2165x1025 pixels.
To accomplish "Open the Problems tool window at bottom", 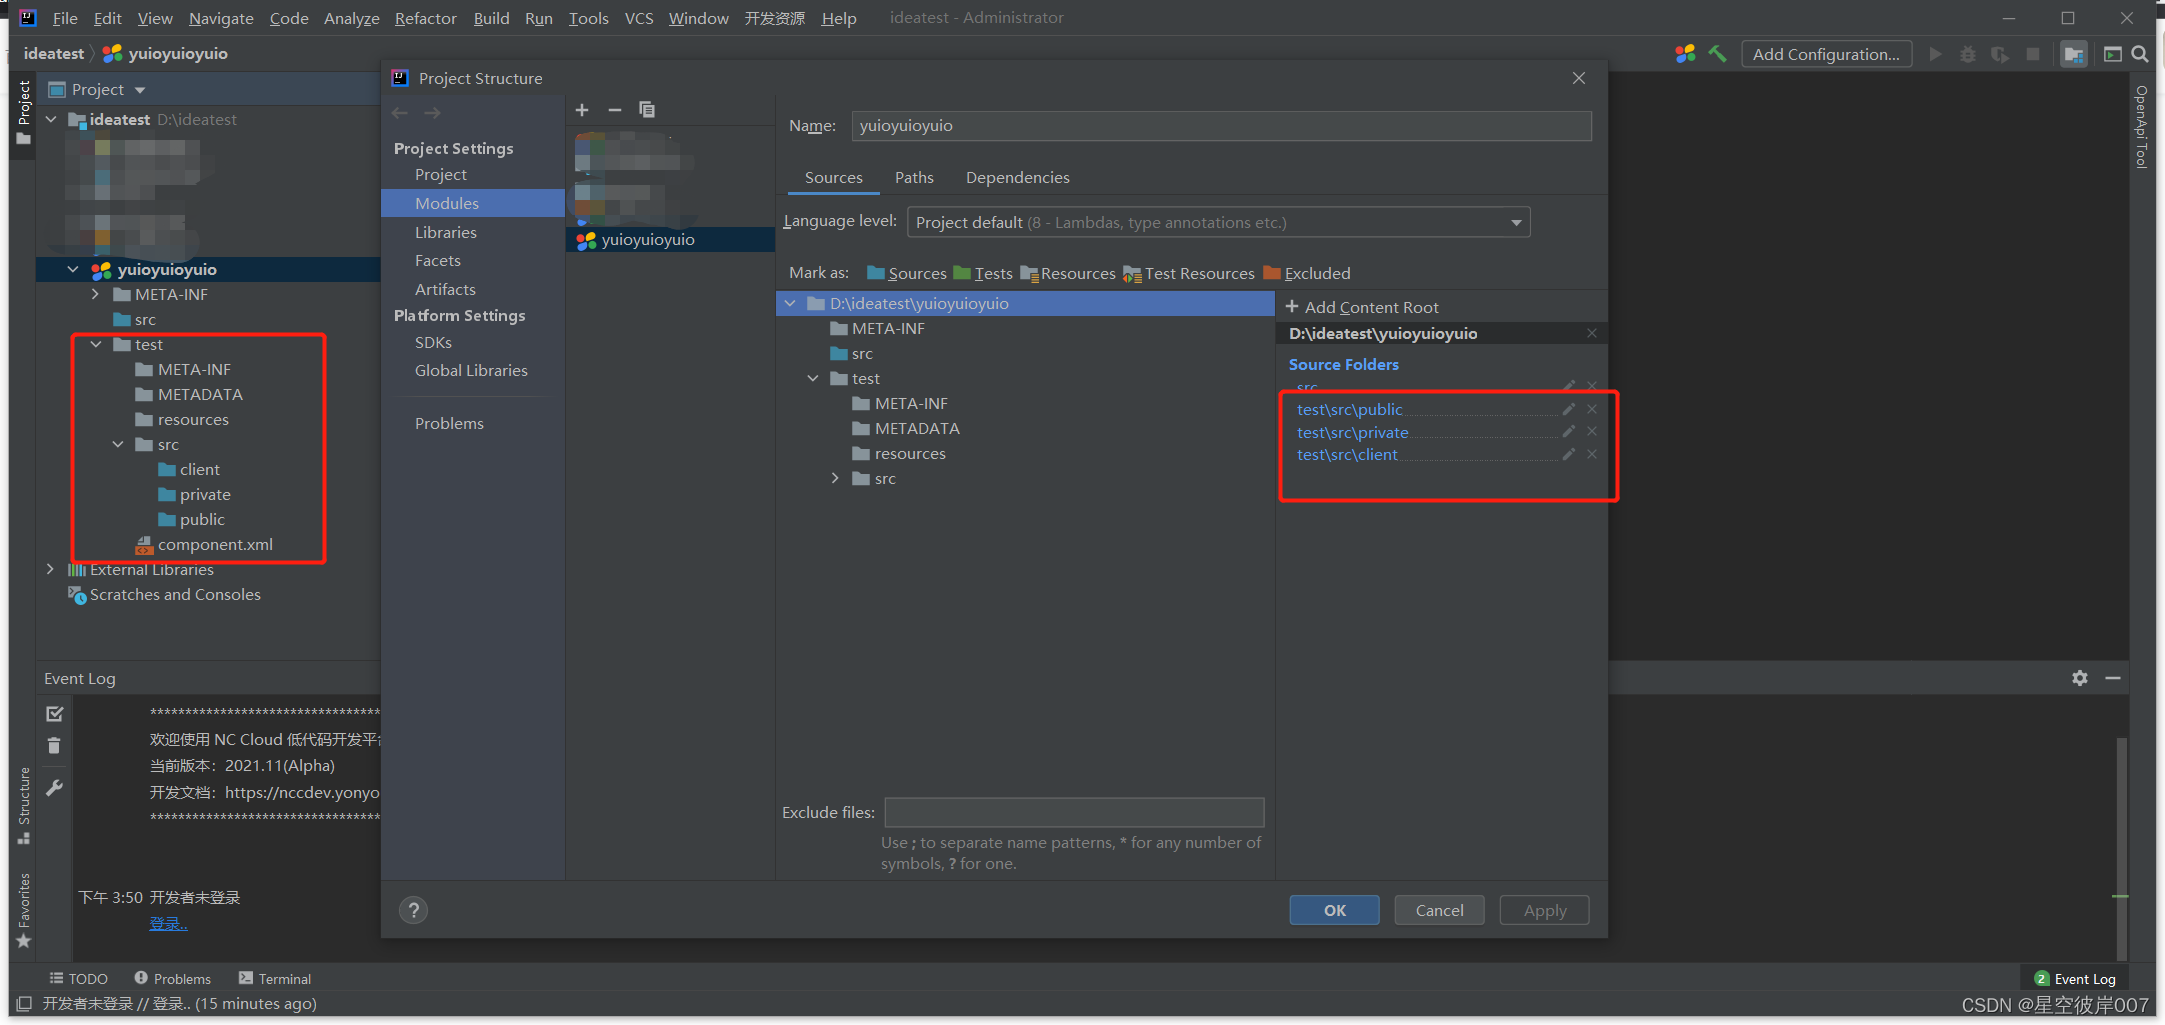I will pos(172,978).
